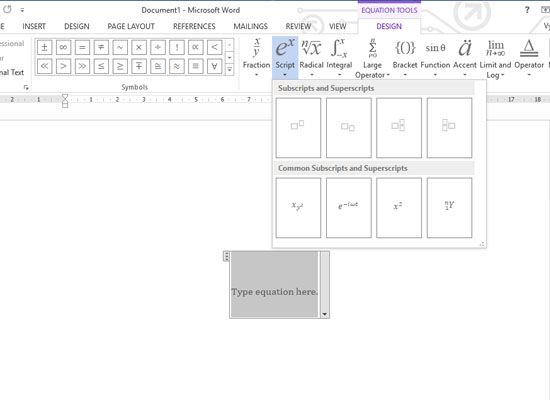Open the Operator structures menu

click(x=529, y=58)
